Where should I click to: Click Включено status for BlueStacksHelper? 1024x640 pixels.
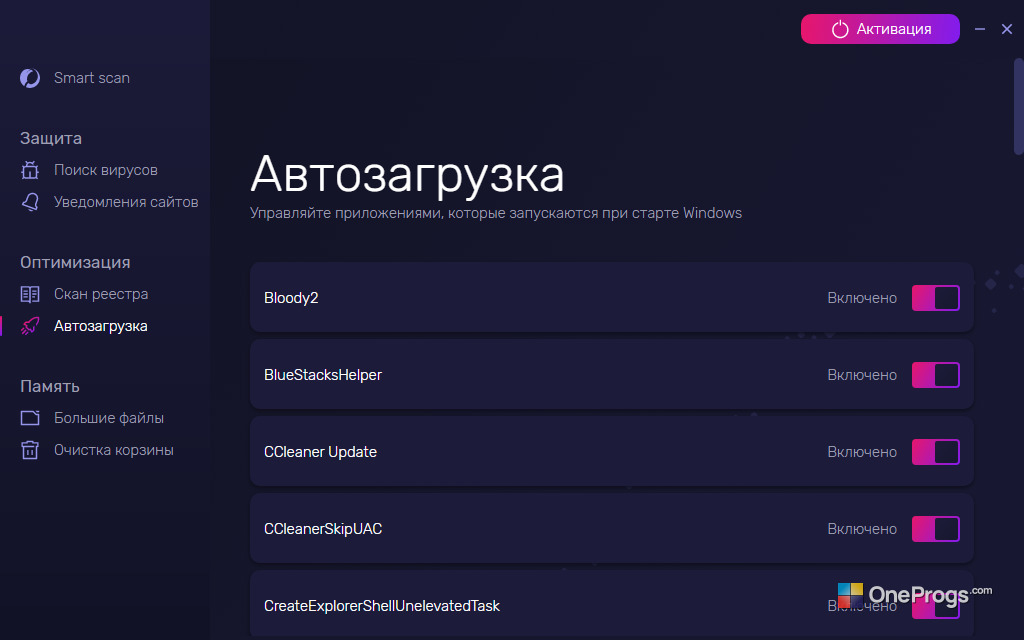pyautogui.click(x=862, y=375)
